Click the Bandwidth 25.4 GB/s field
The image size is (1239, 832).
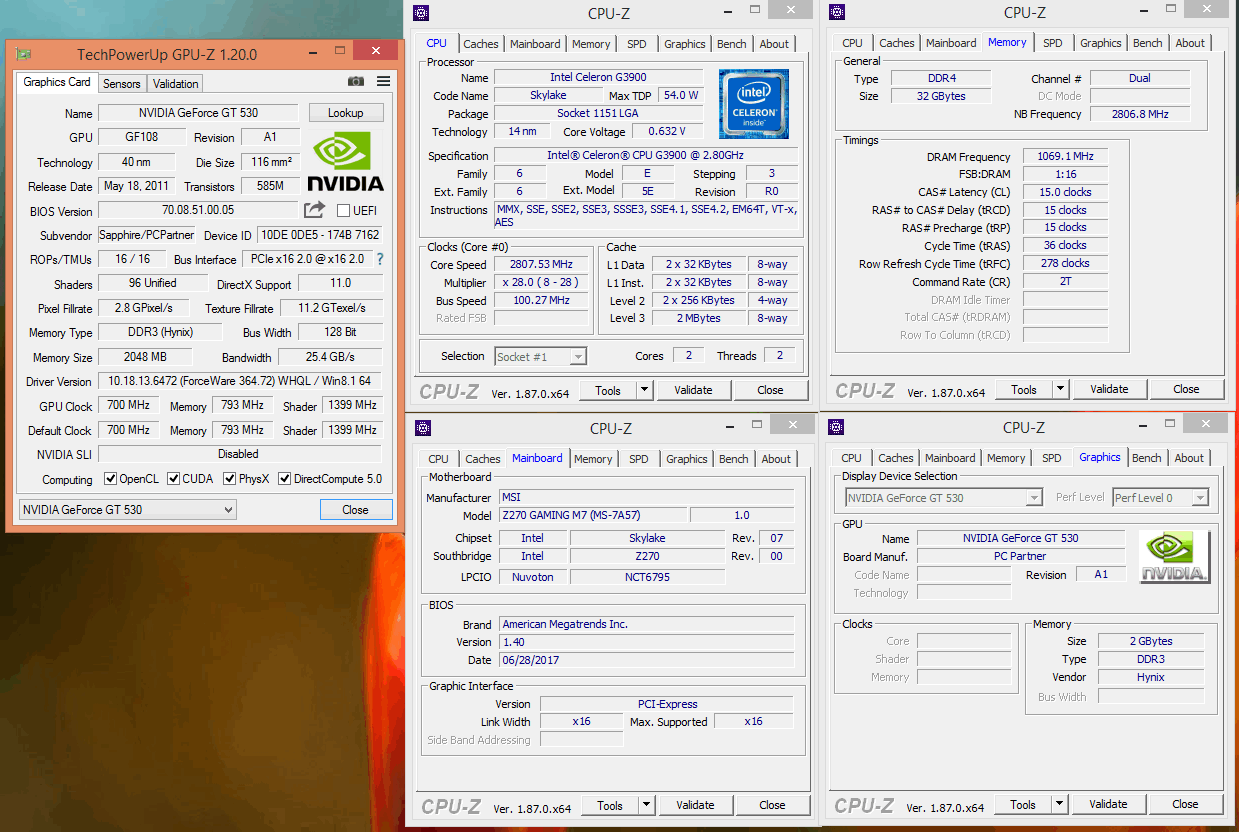[x=329, y=357]
